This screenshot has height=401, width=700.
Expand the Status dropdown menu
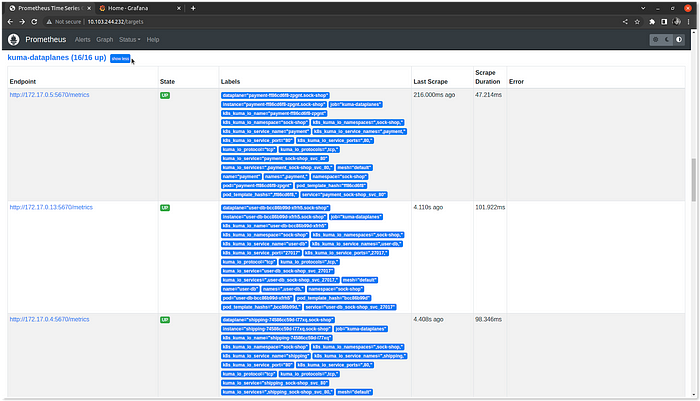(x=128, y=39)
